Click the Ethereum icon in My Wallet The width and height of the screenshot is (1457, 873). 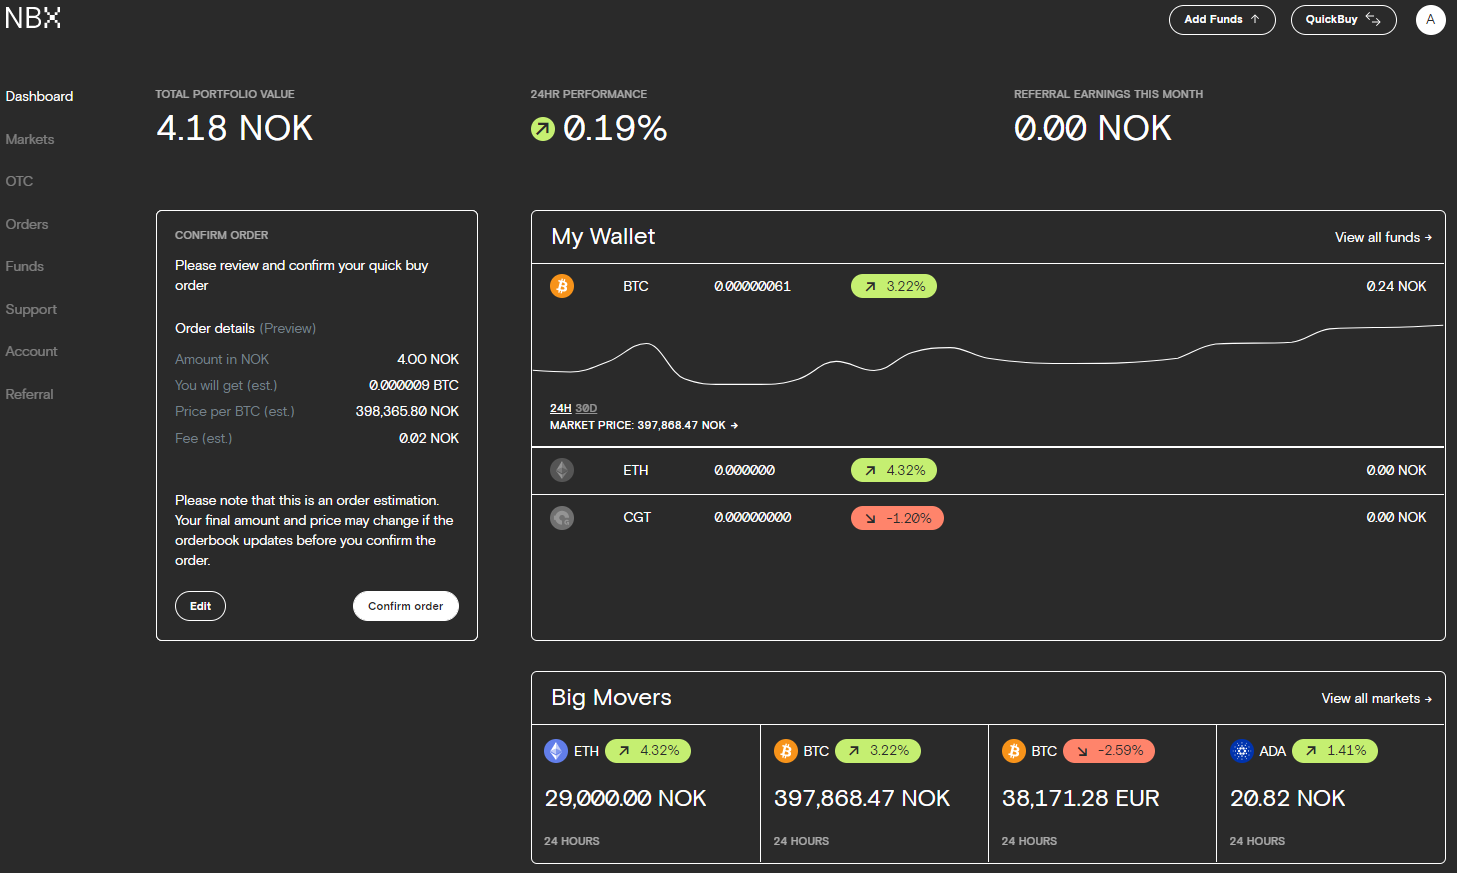coord(562,470)
